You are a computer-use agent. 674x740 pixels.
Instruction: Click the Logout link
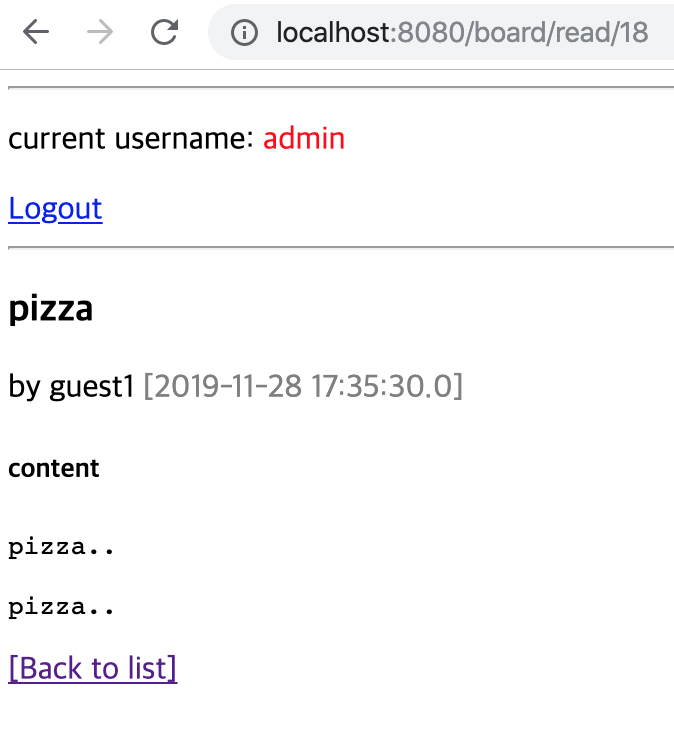click(55, 208)
